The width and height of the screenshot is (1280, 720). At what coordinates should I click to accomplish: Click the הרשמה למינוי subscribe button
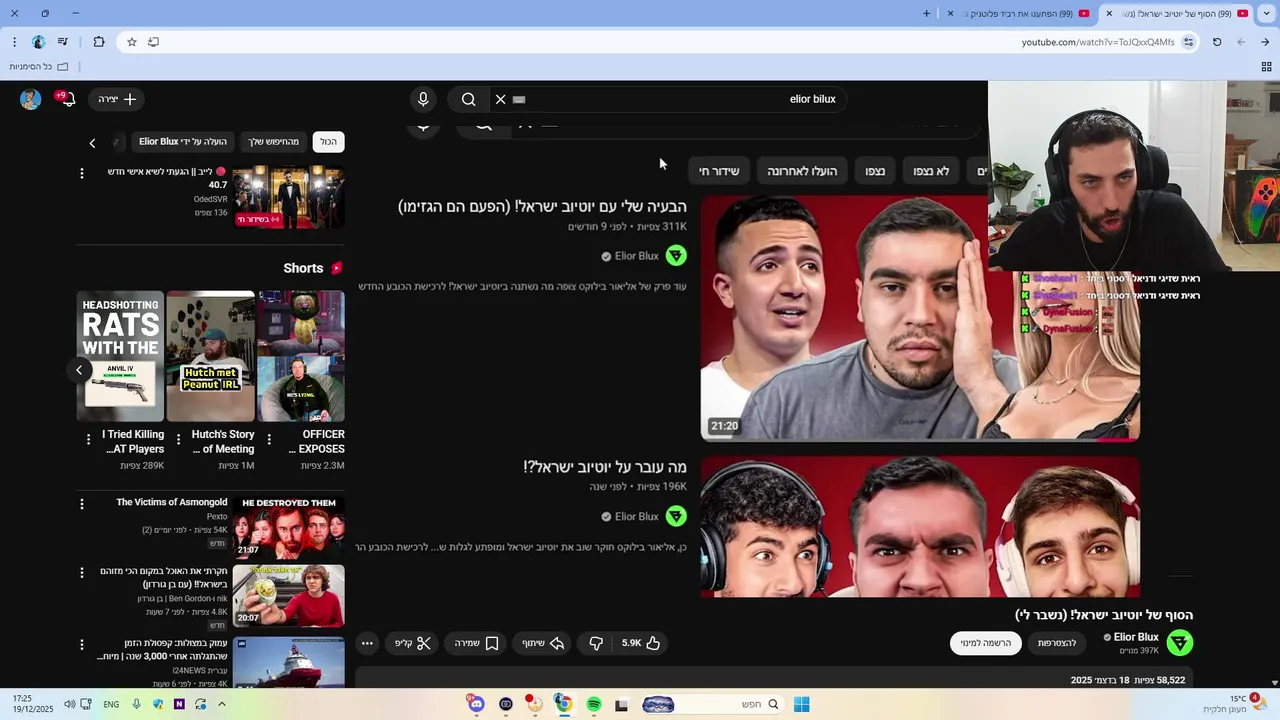[x=986, y=643]
